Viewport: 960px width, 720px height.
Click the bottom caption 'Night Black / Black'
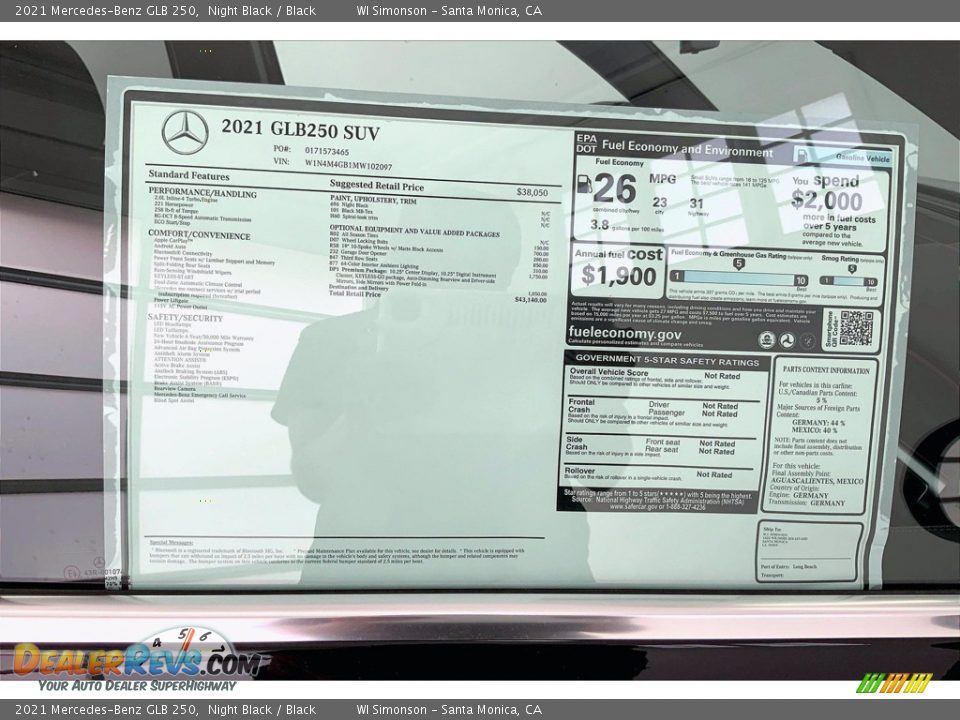[x=262, y=710]
